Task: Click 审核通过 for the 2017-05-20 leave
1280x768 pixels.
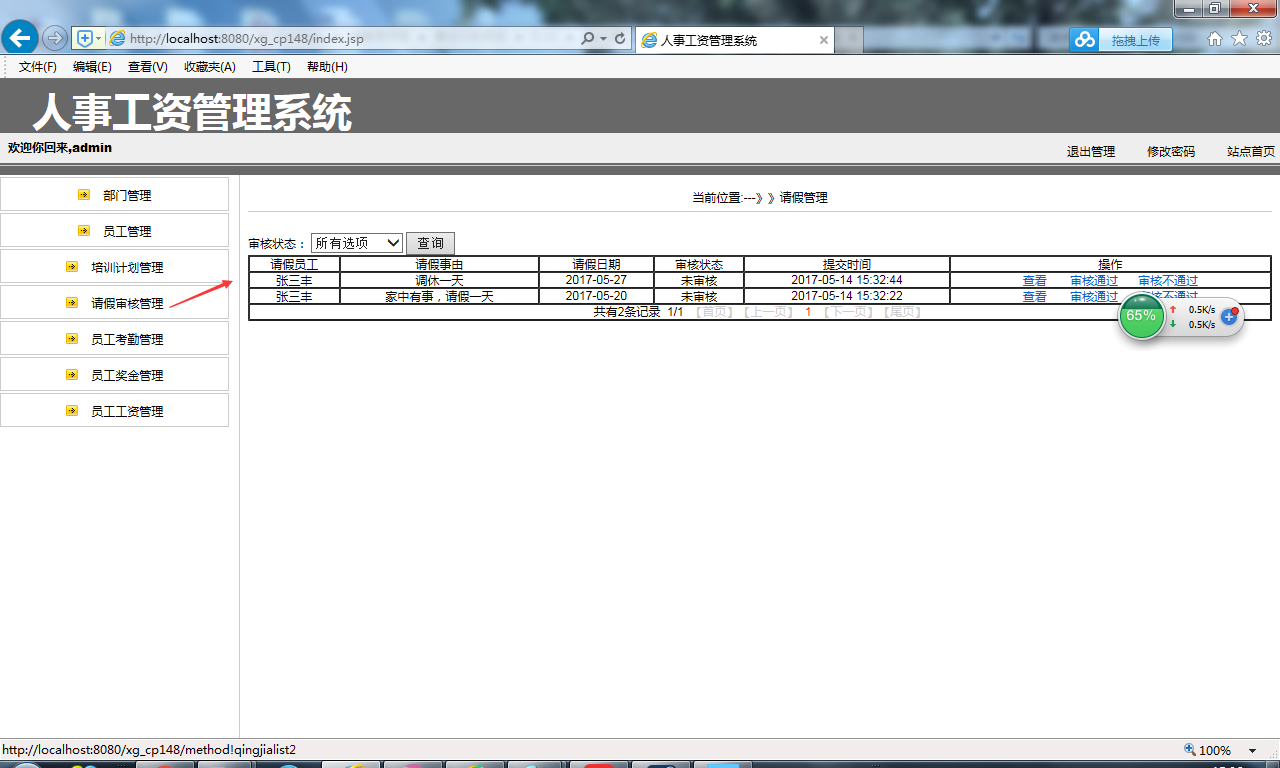Action: tap(1094, 297)
